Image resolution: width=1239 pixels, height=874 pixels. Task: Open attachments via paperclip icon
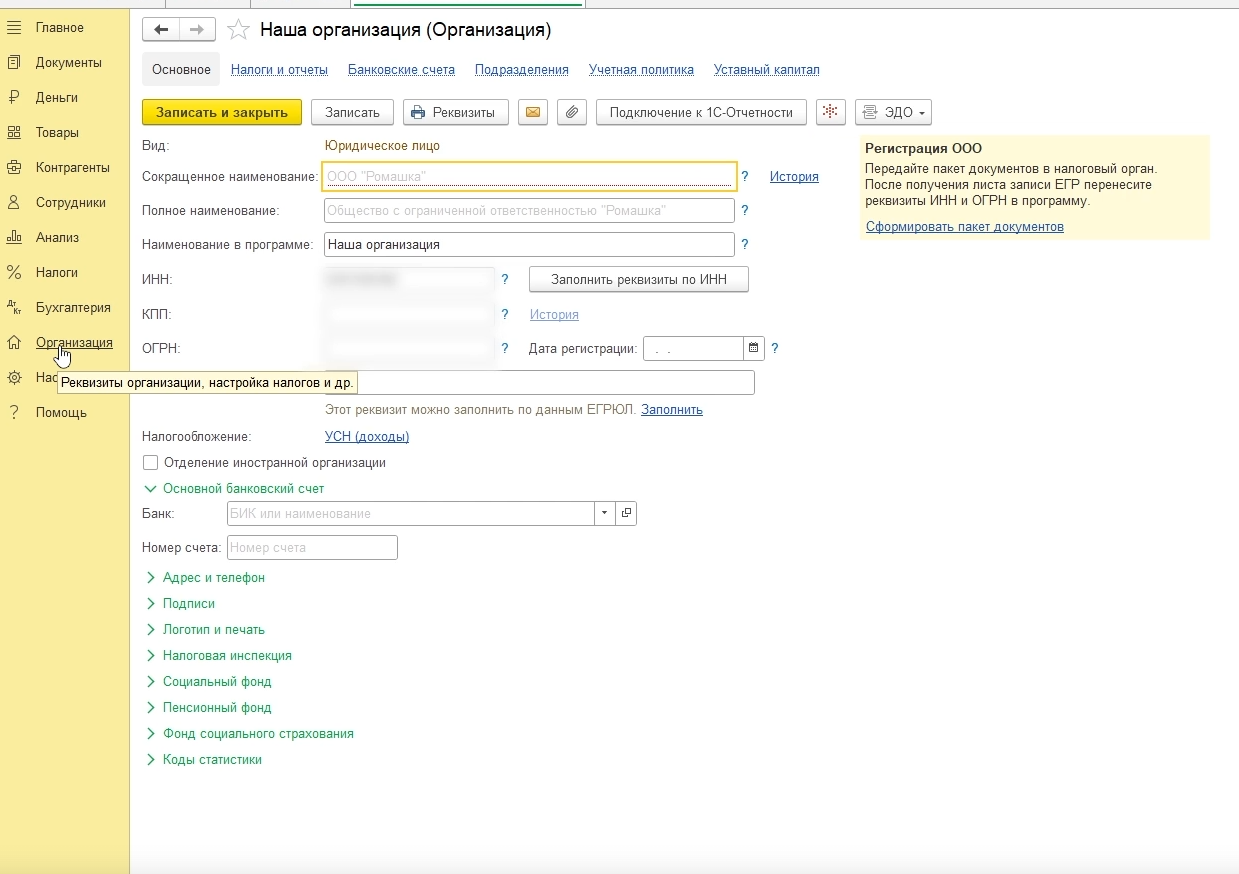(571, 112)
